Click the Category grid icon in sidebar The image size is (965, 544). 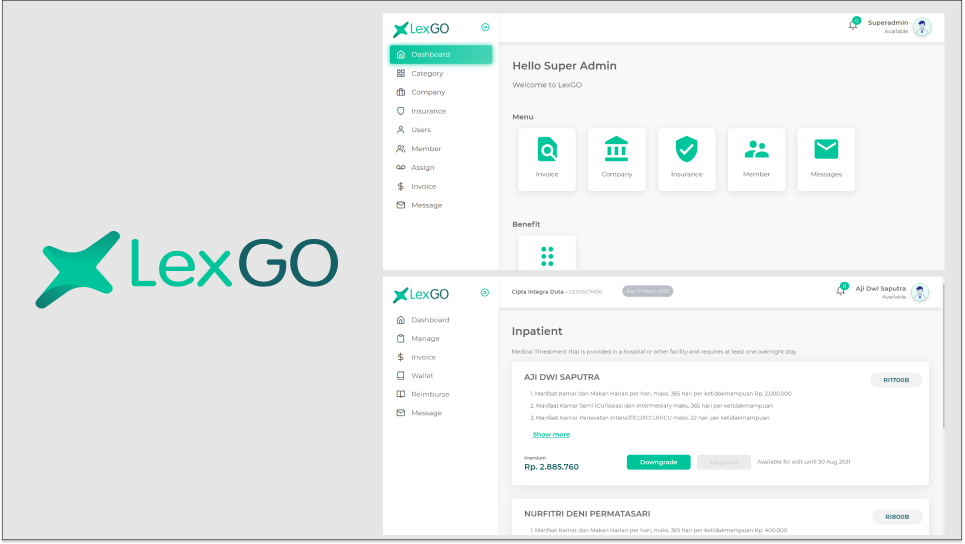[x=401, y=73]
